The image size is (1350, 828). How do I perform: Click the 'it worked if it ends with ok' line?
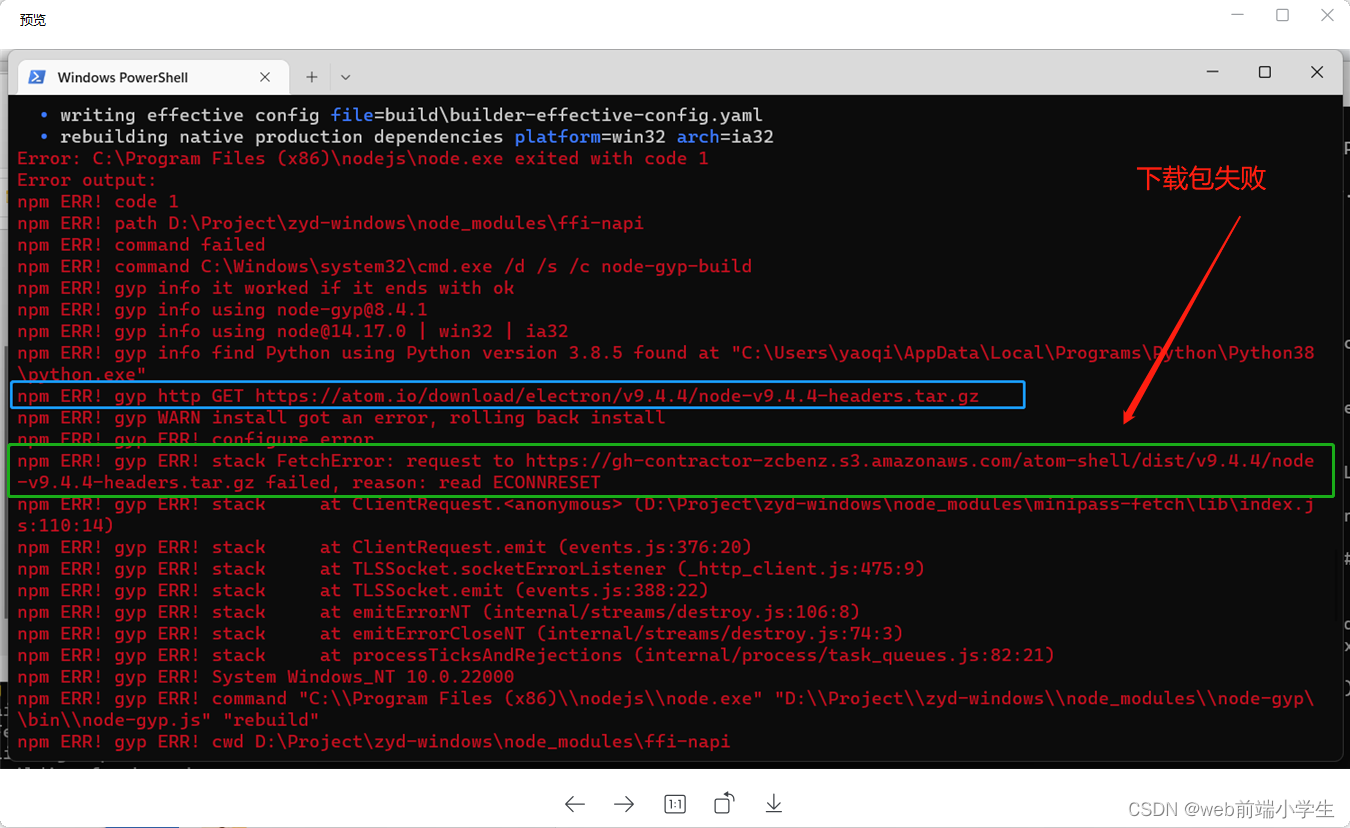point(266,288)
